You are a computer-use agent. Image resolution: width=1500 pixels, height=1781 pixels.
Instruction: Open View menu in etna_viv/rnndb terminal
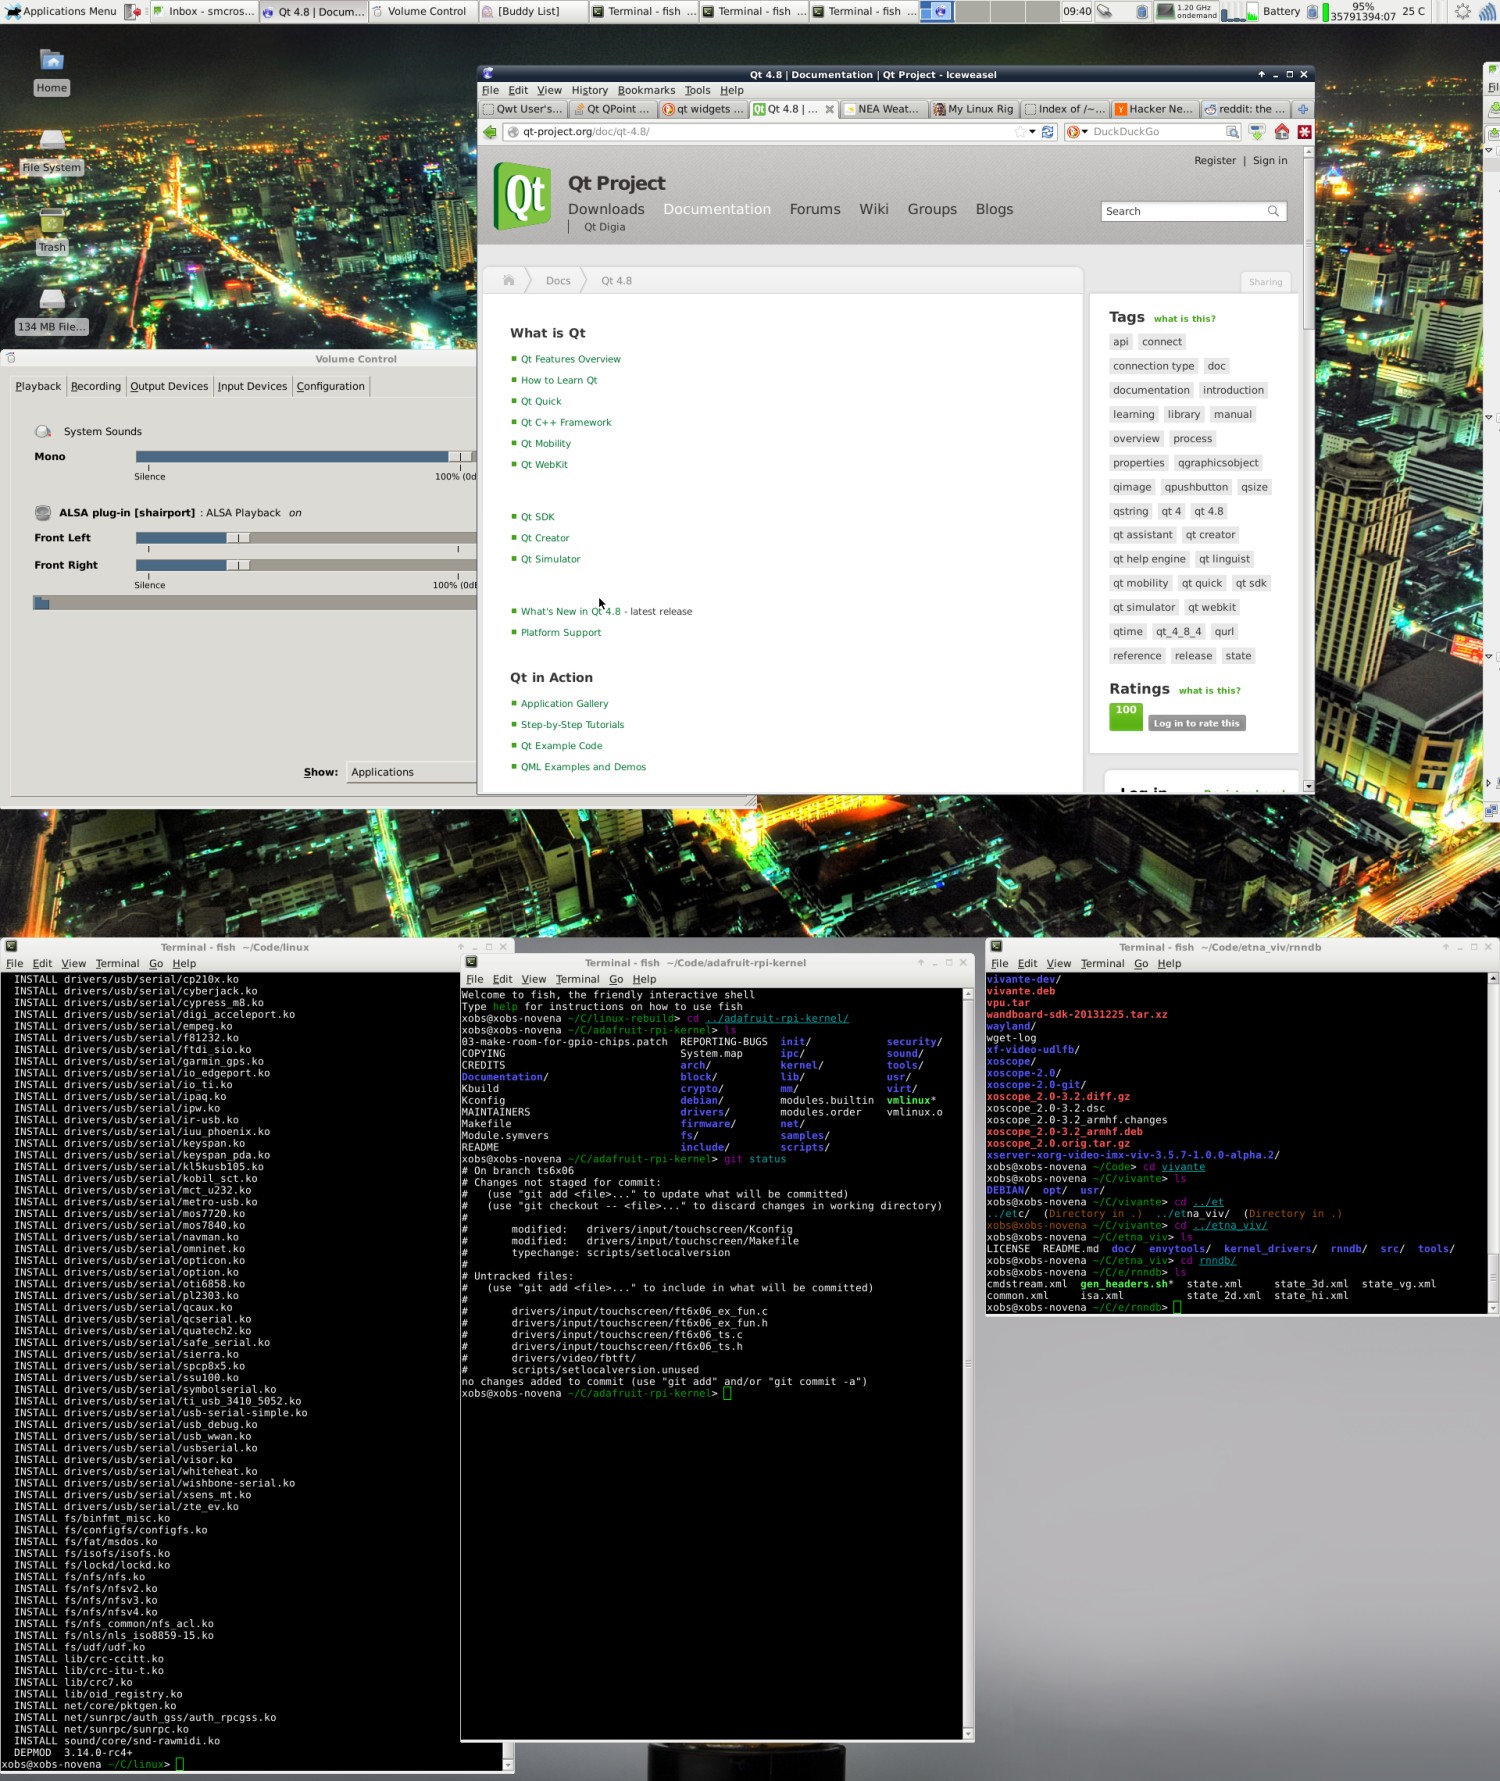[1059, 964]
